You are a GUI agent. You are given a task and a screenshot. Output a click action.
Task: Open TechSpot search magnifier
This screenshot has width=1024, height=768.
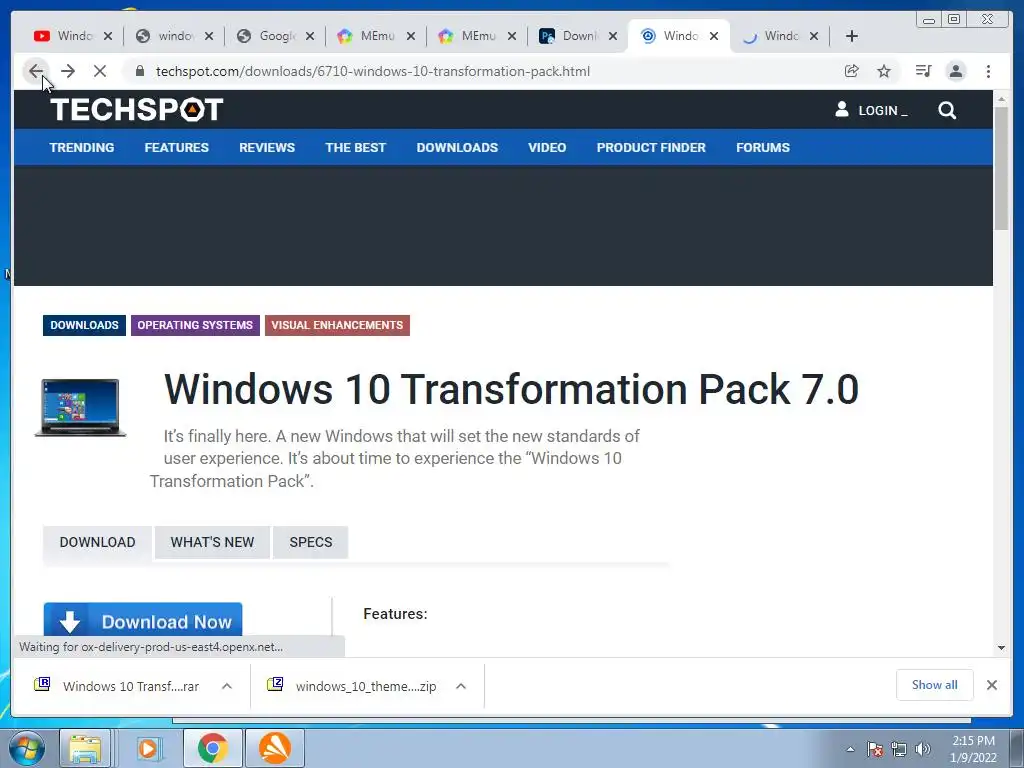pos(947,110)
